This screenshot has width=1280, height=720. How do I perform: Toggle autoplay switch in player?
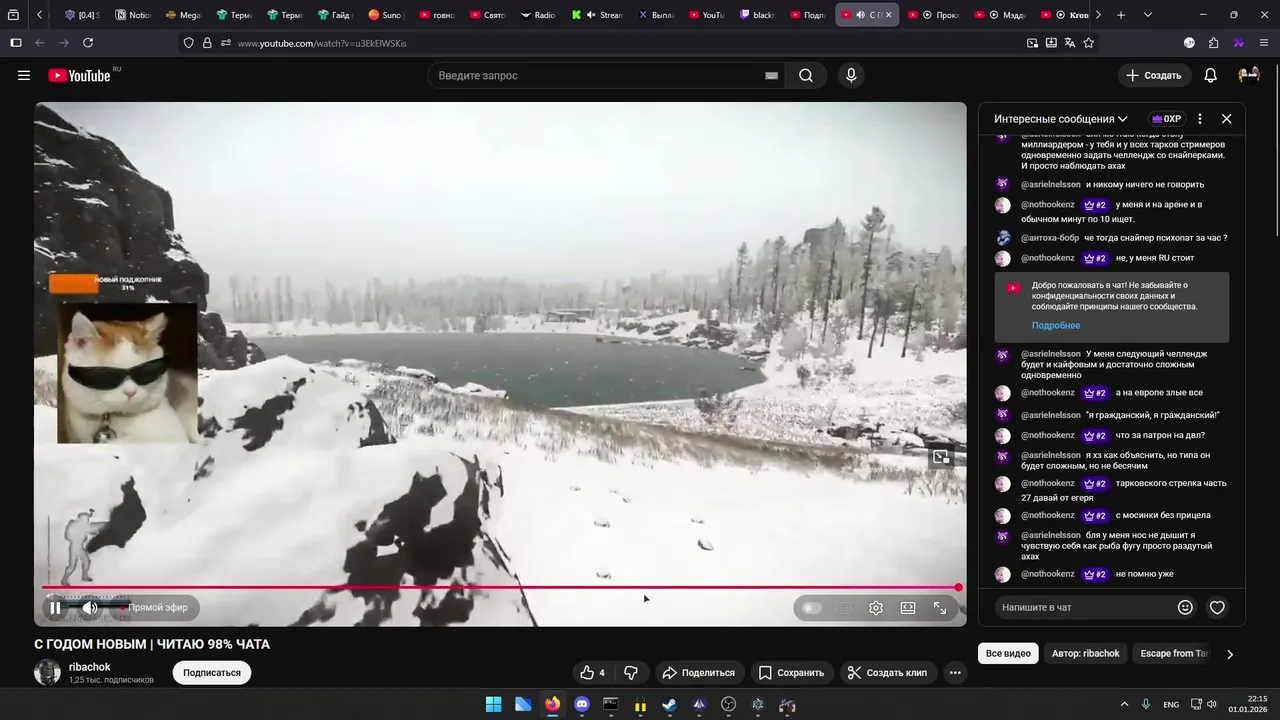click(x=811, y=607)
